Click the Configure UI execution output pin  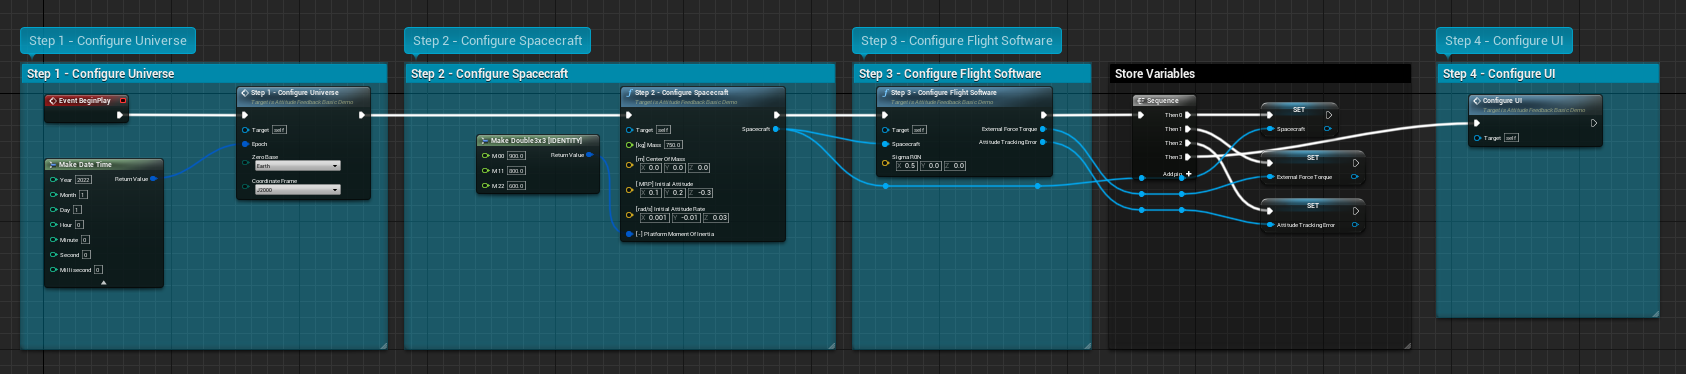point(1594,123)
